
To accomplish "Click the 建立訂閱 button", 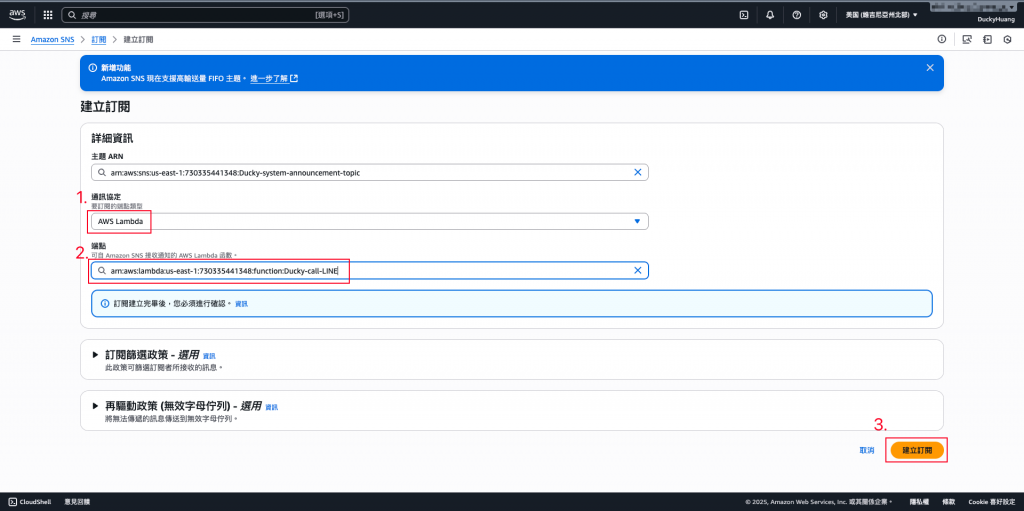I will point(918,450).
